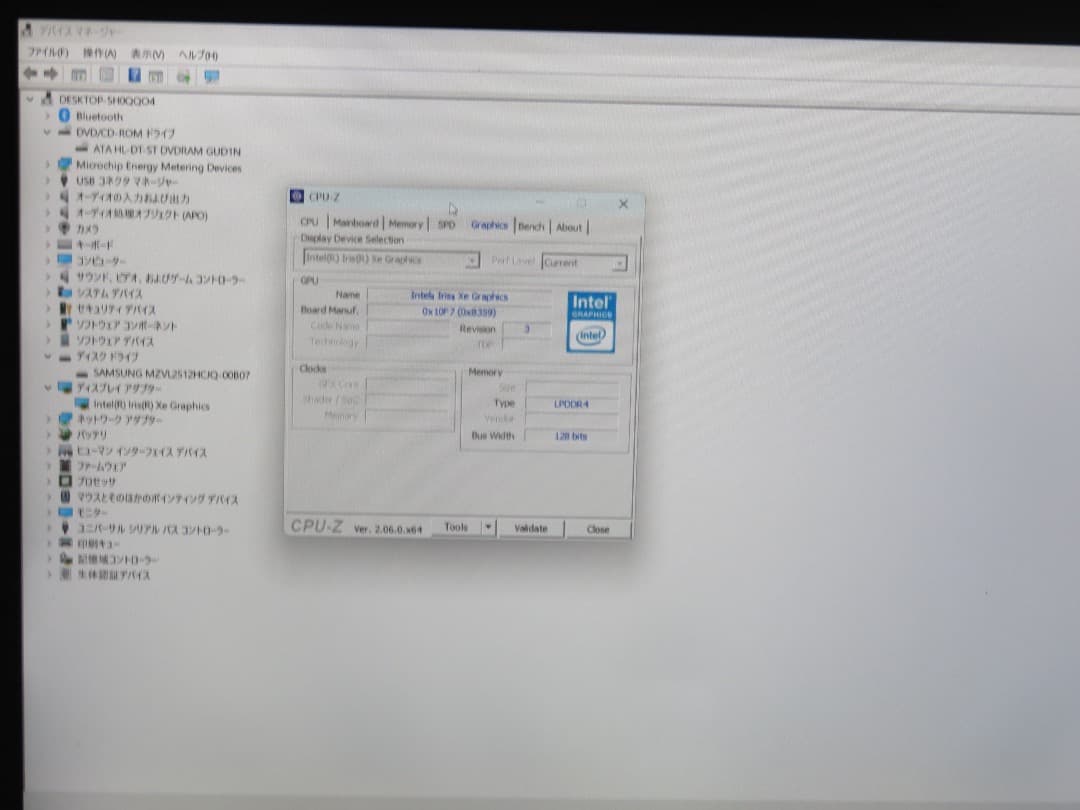Open the Perf Level dropdown showing Current

point(617,260)
